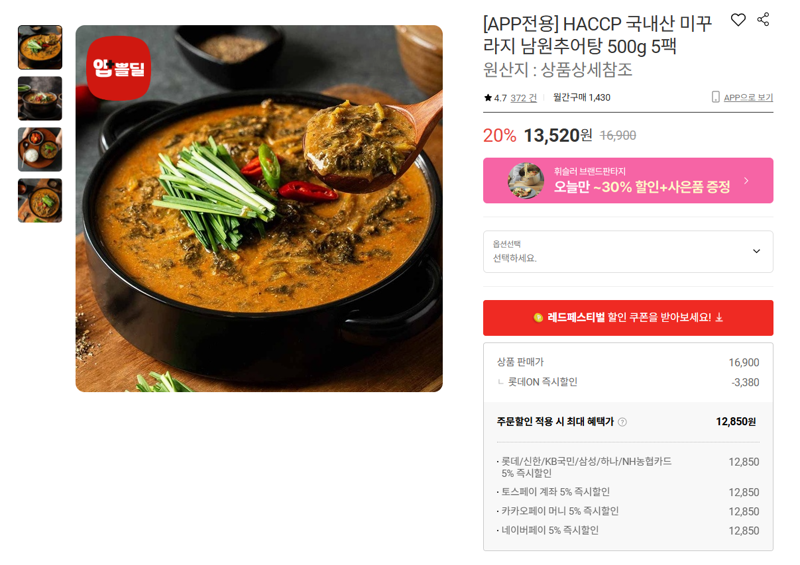Open the 372 건 reviews link
The image size is (800, 565).
pos(523,98)
